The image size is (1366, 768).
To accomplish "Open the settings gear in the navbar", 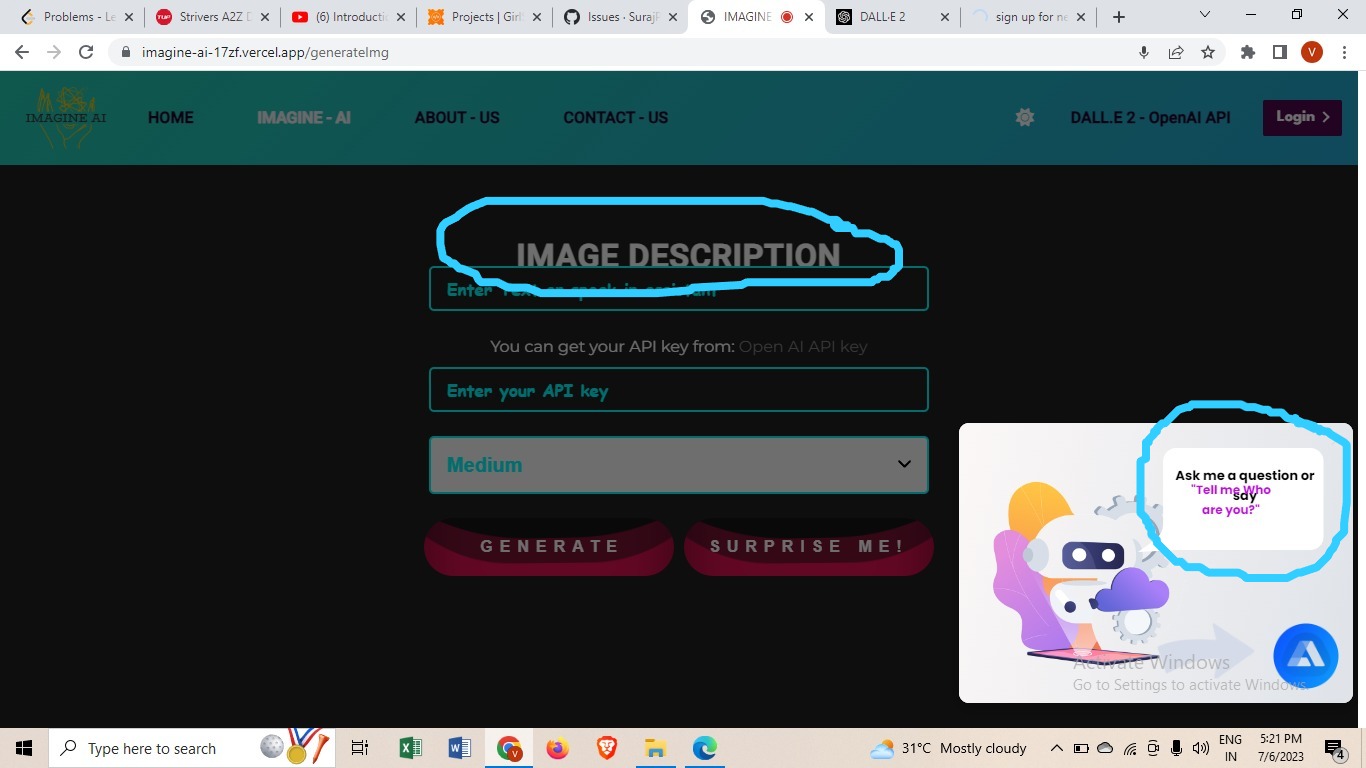I will 1024,117.
